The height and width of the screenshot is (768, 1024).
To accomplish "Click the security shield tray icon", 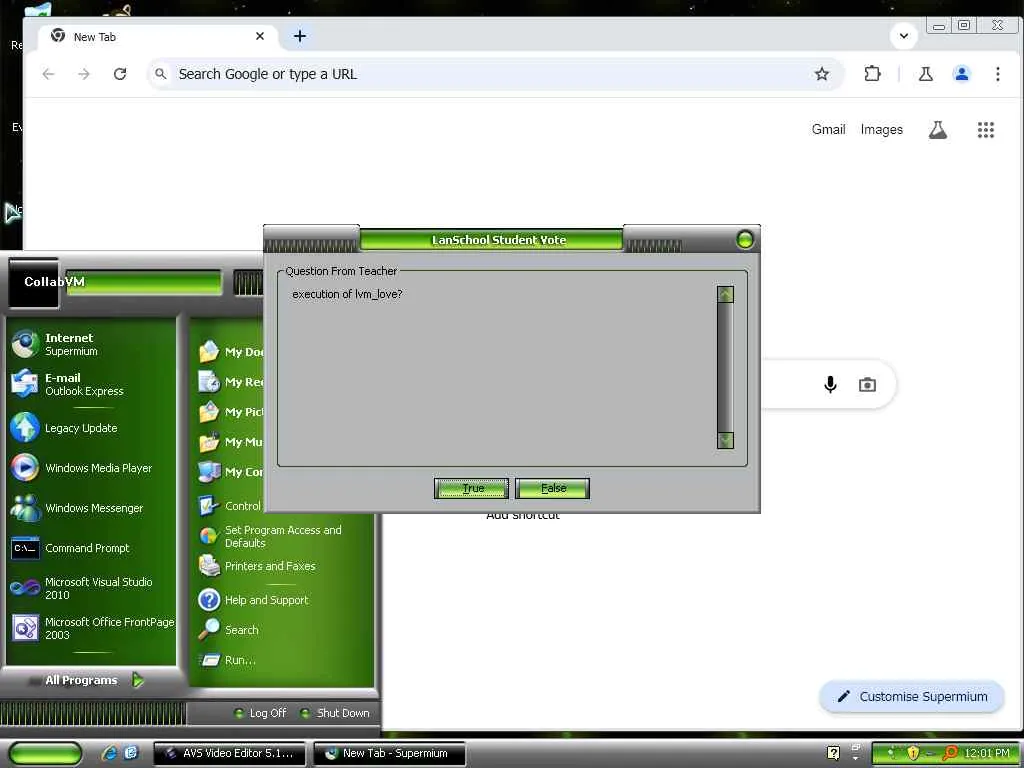I will (x=913, y=753).
